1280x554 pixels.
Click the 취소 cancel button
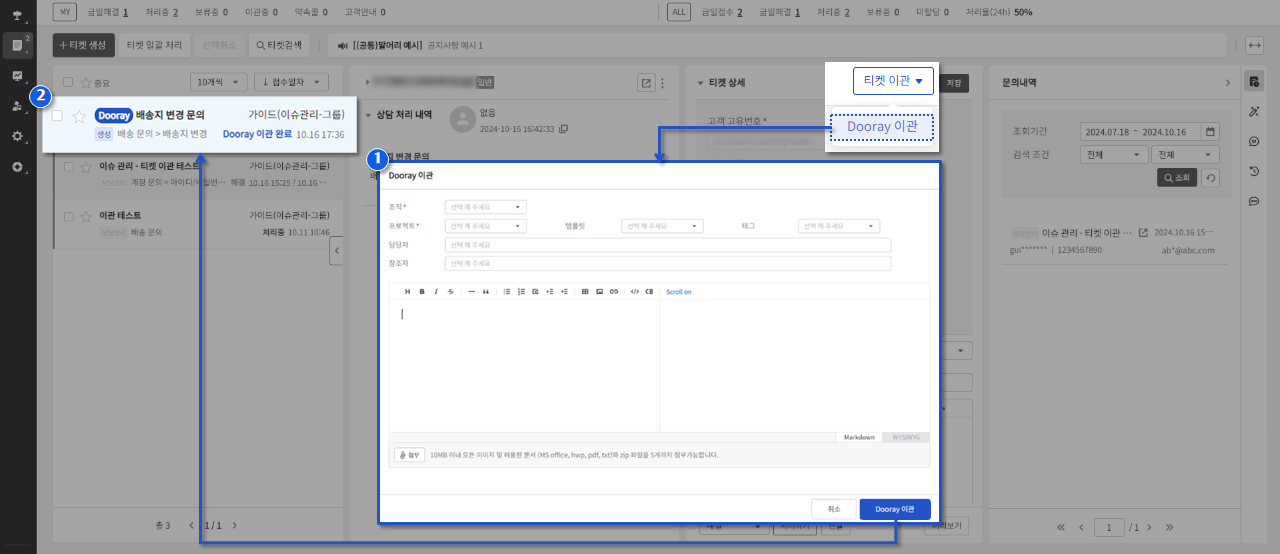click(834, 509)
